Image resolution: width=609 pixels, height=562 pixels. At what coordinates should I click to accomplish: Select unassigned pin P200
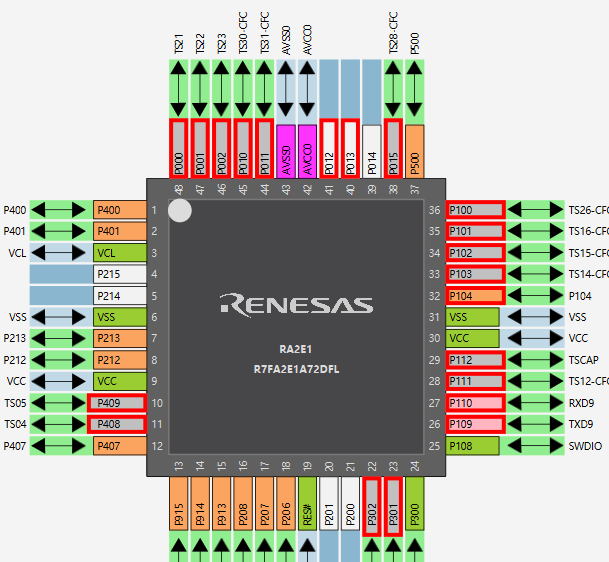point(350,503)
